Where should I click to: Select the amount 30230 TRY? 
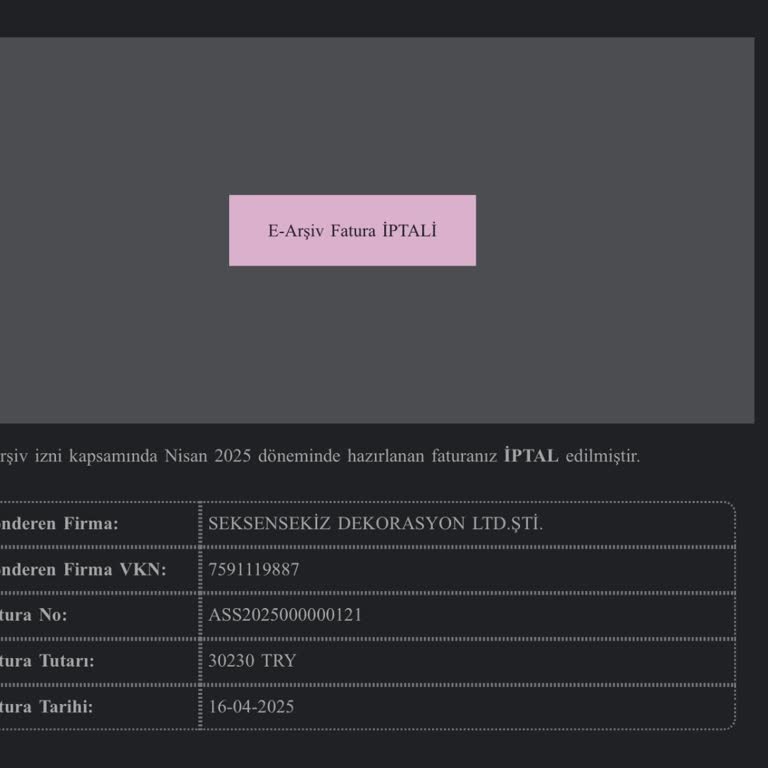pos(252,661)
